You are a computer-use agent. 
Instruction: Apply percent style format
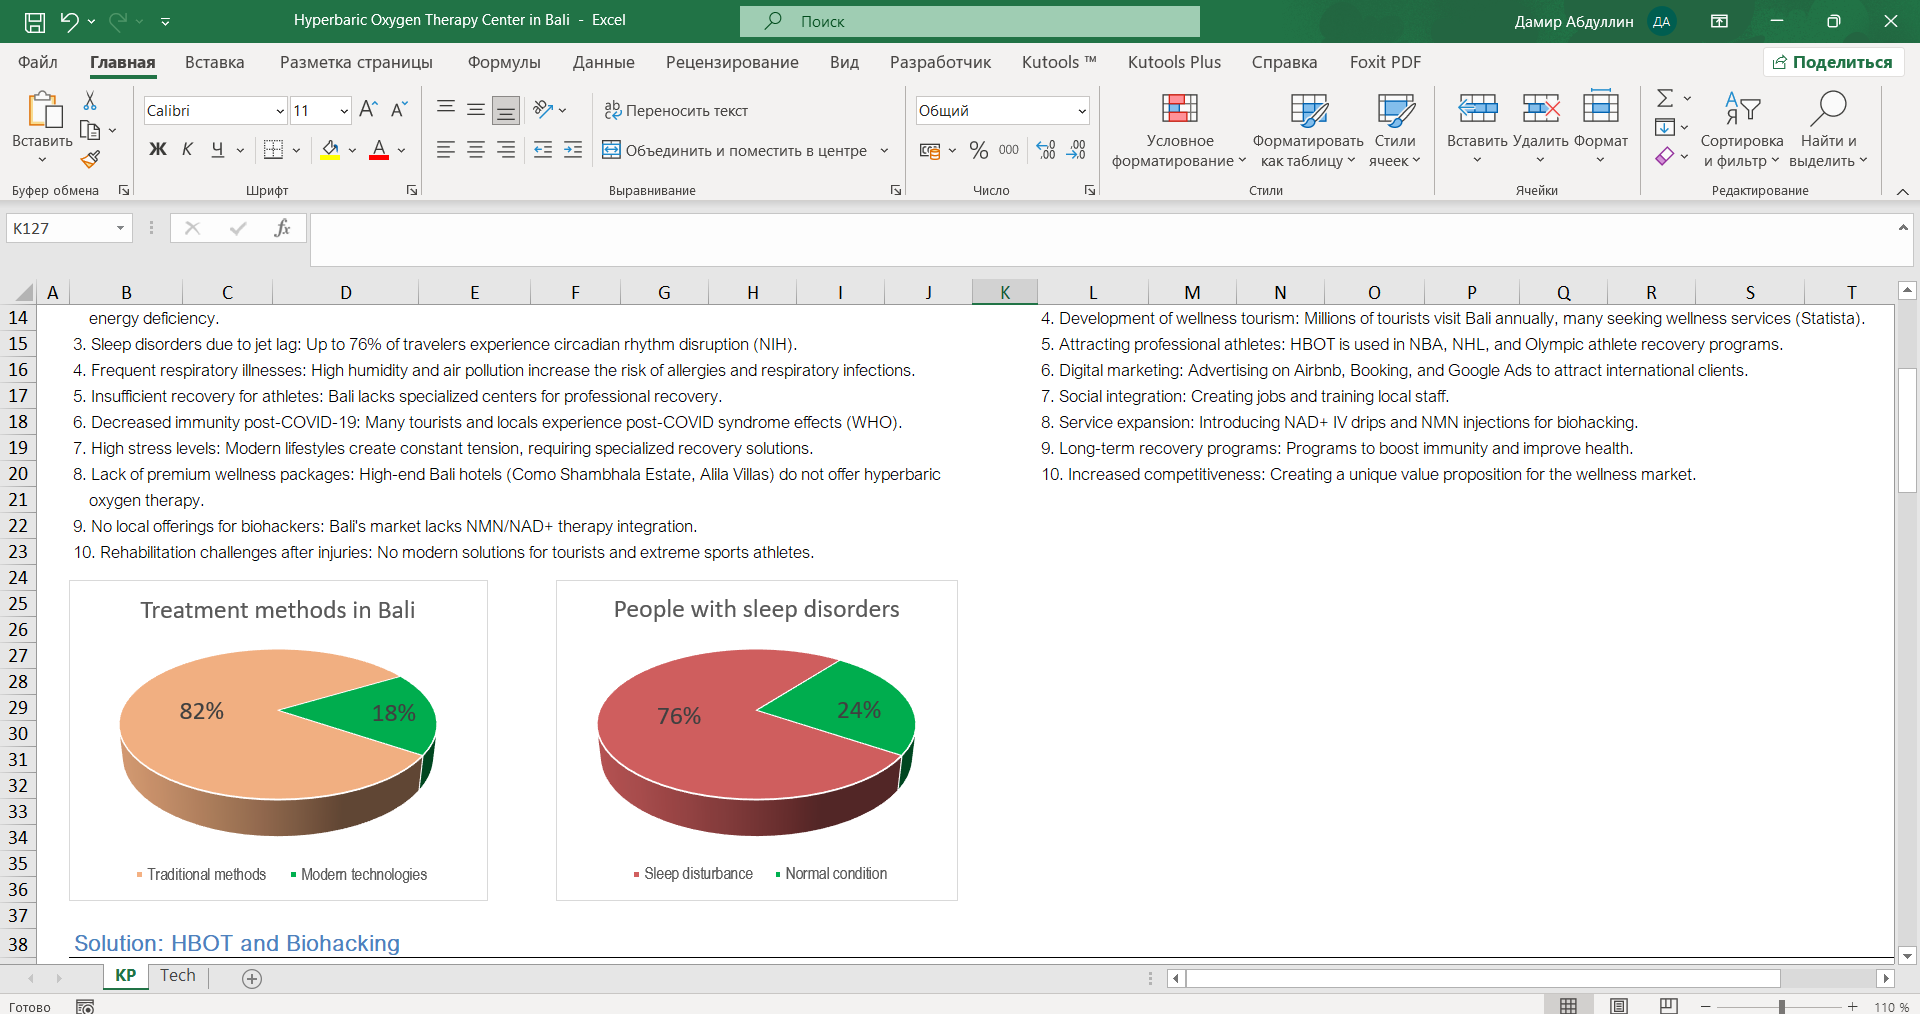coord(979,150)
